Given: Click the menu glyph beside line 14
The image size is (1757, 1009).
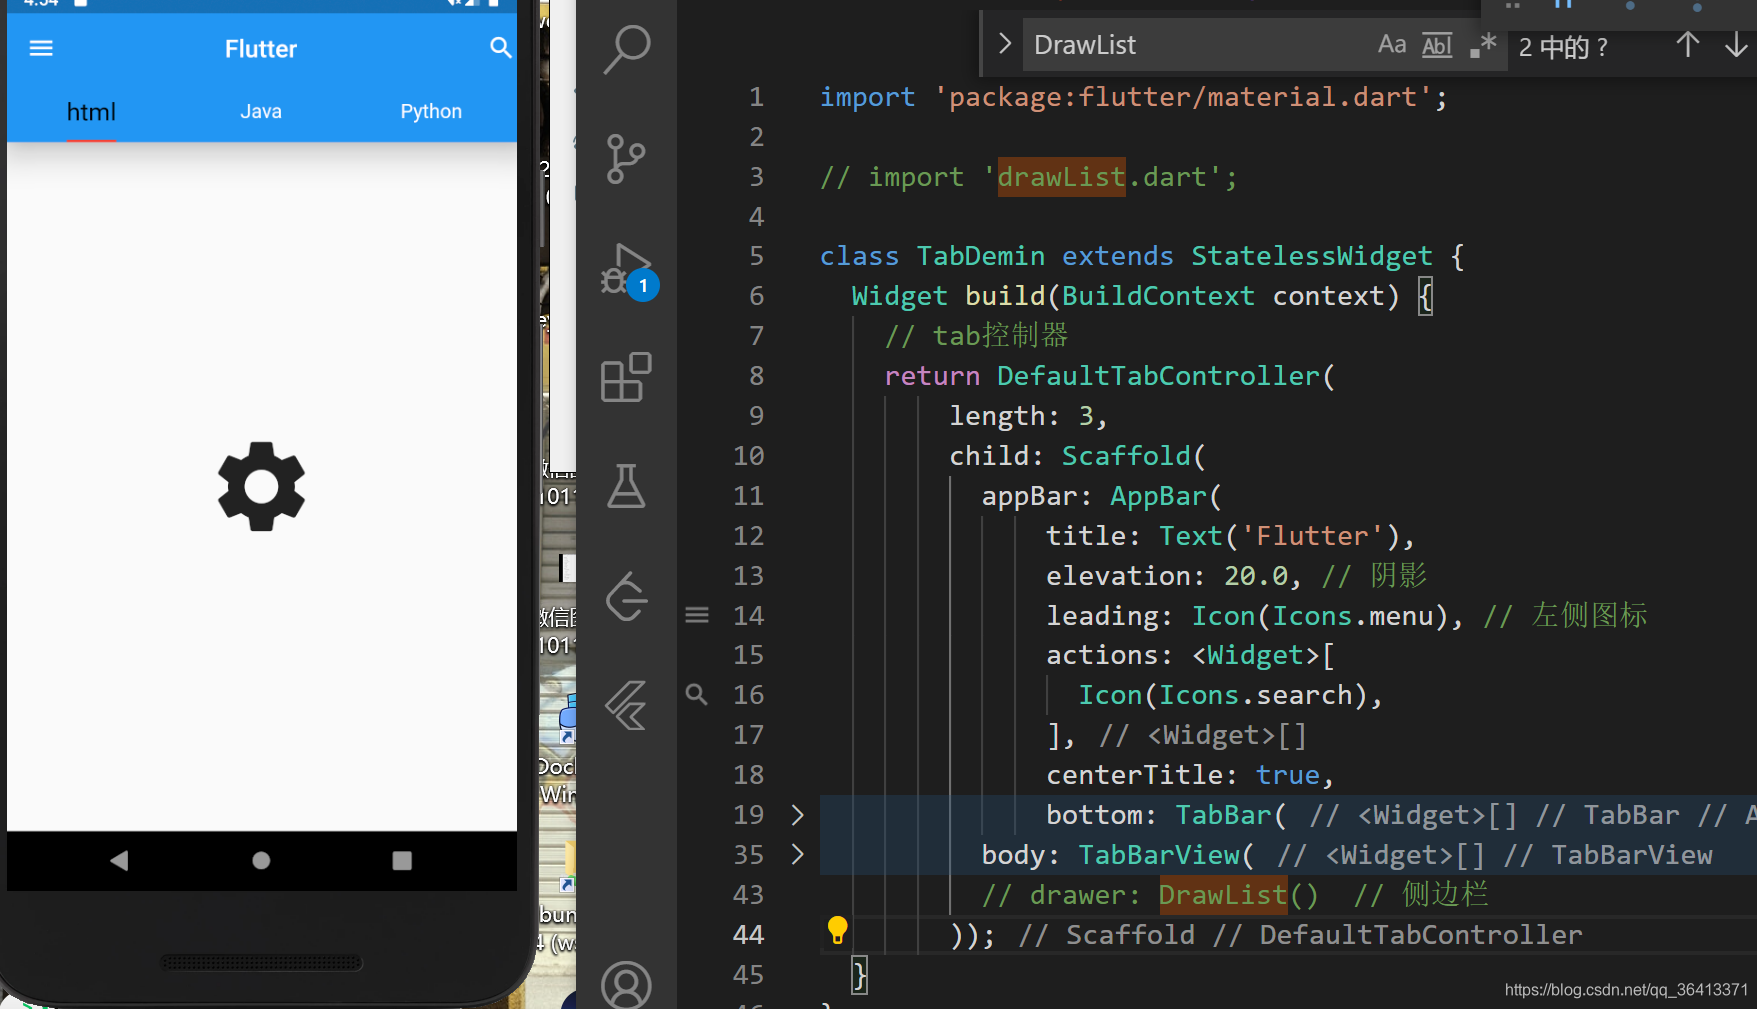Looking at the screenshot, I should click(x=697, y=615).
